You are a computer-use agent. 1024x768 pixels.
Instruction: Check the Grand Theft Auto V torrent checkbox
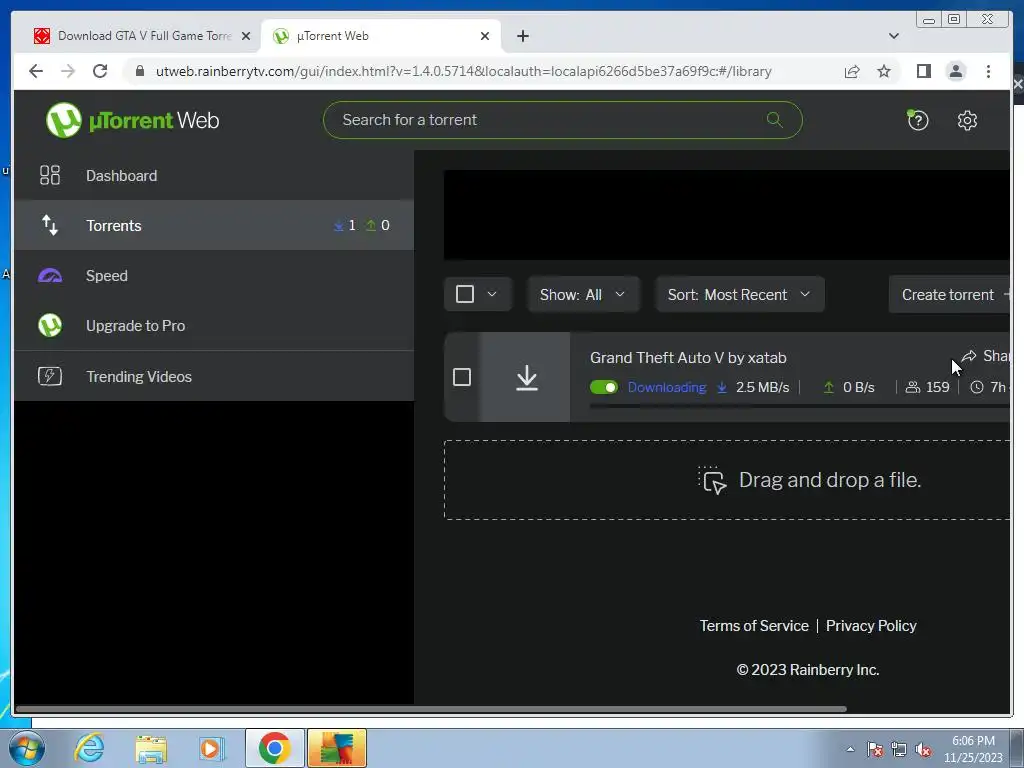[462, 377]
